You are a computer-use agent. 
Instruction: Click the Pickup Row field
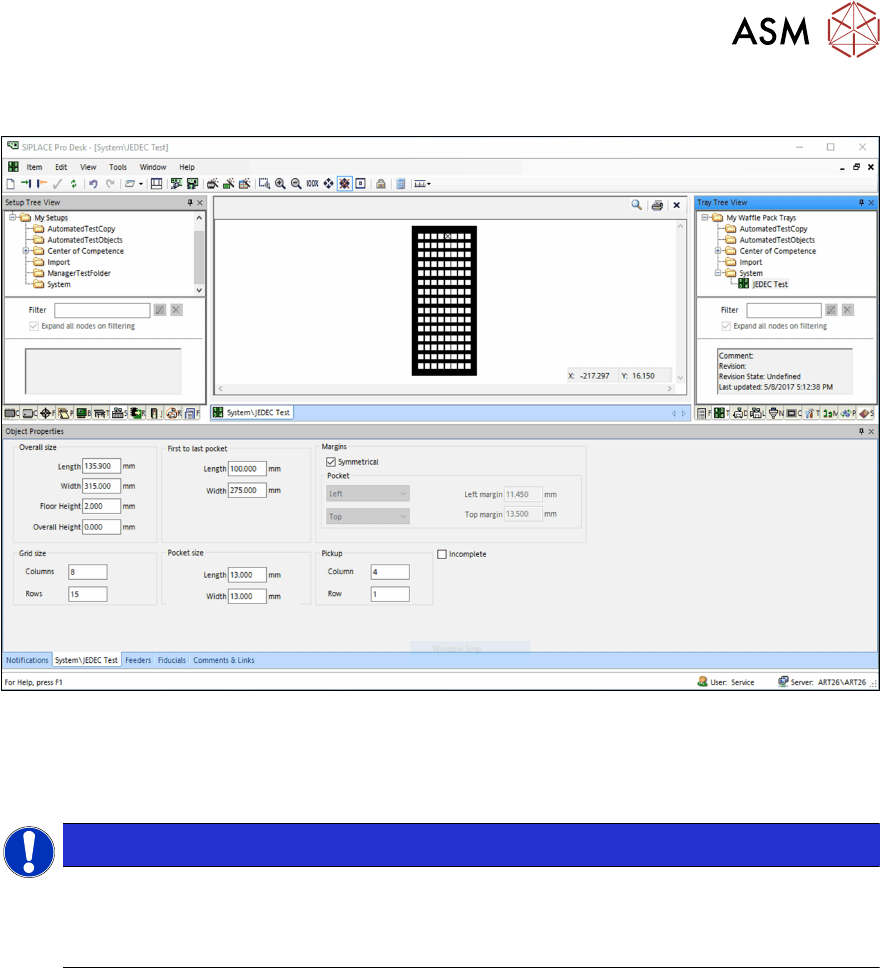[390, 594]
